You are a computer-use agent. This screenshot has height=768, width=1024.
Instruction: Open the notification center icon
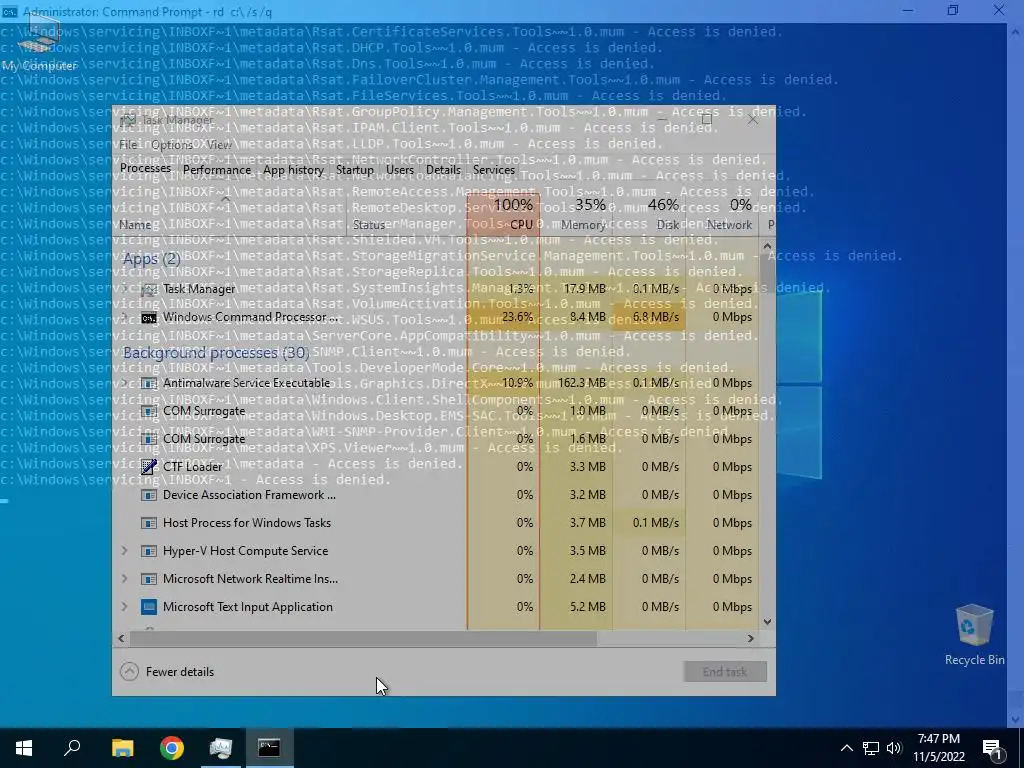click(x=992, y=749)
